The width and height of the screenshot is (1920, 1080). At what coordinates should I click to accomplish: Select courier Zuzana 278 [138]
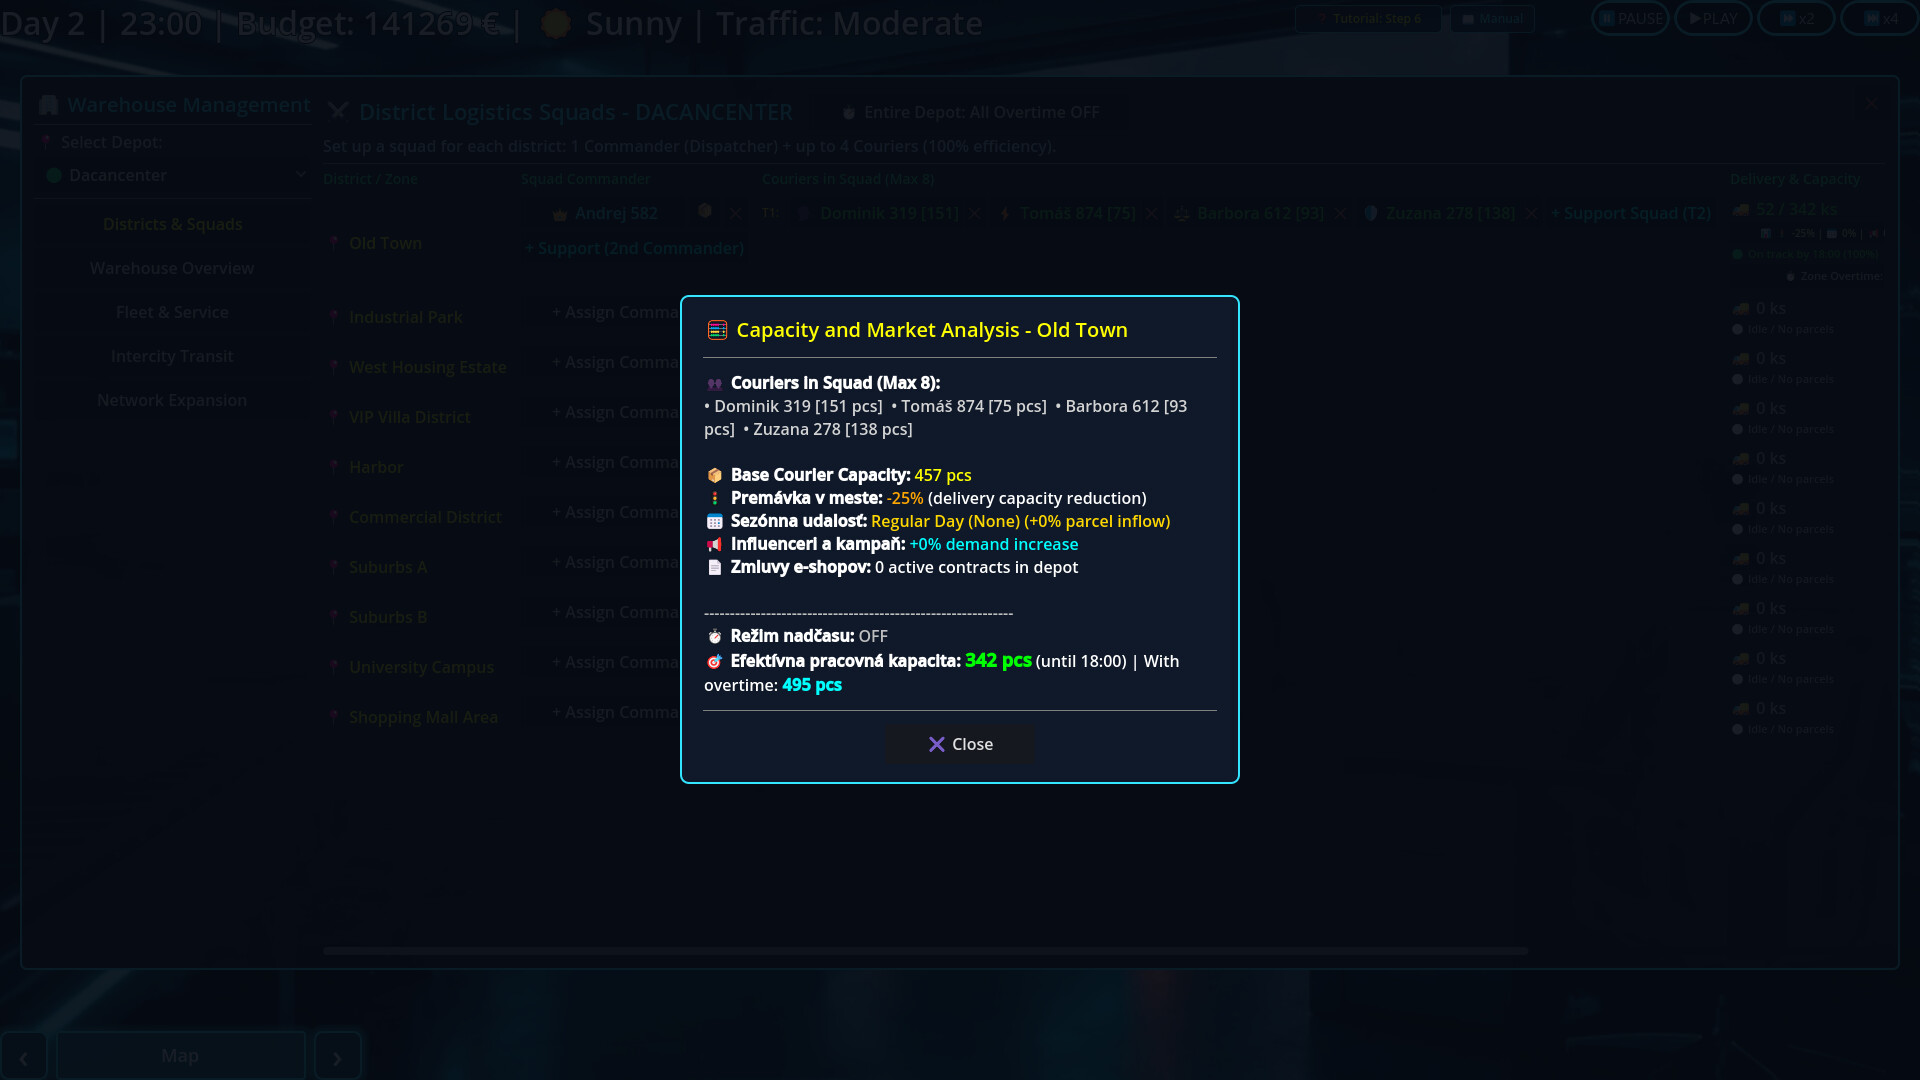point(1440,214)
